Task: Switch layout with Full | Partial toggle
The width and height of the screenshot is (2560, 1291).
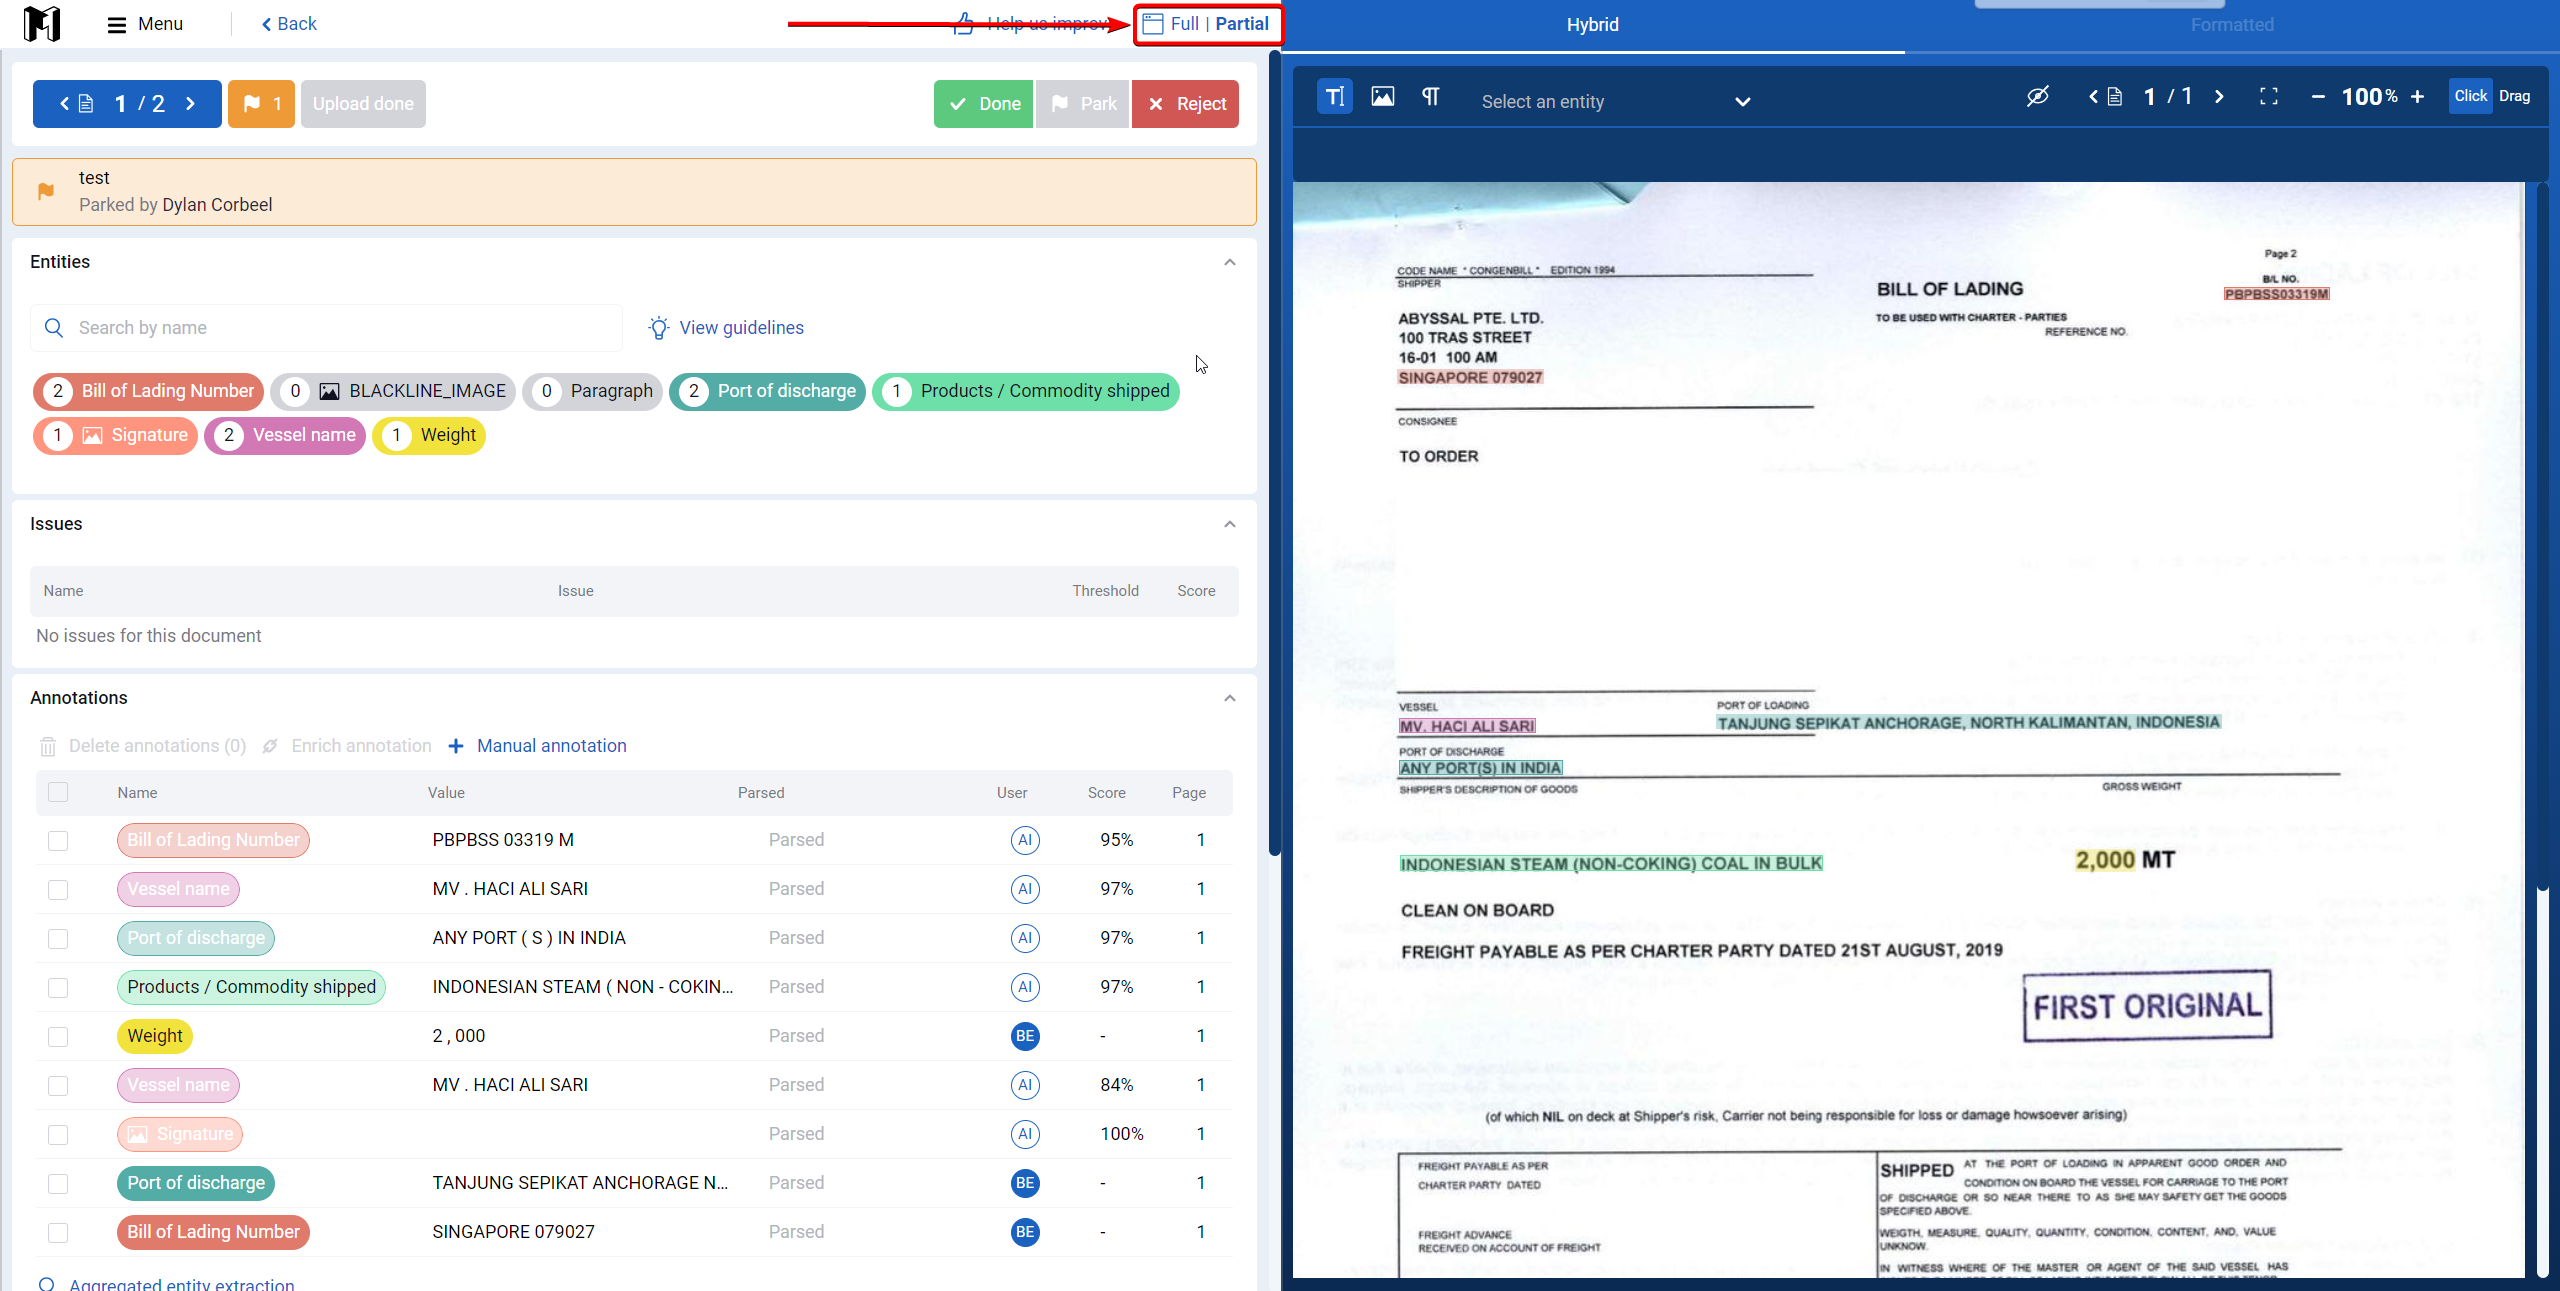Action: pos(1207,24)
